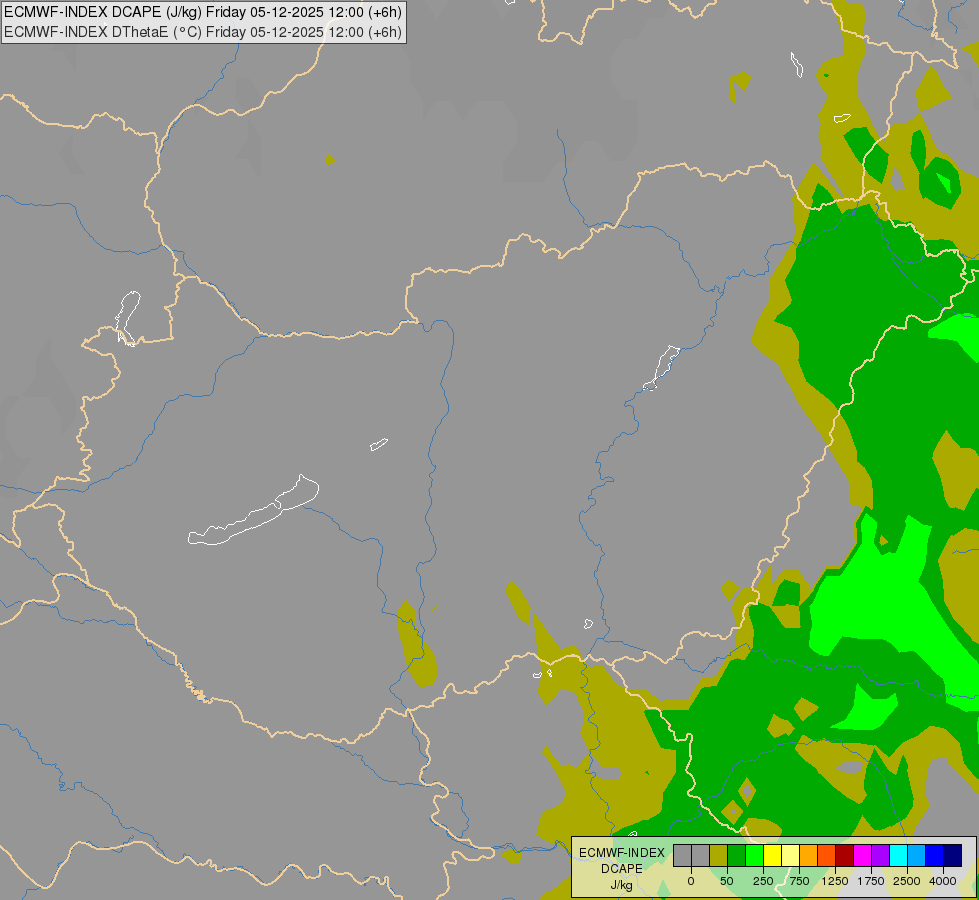Select the cyan legend swatch before 2500
Image resolution: width=979 pixels, height=900 pixels.
(x=898, y=855)
